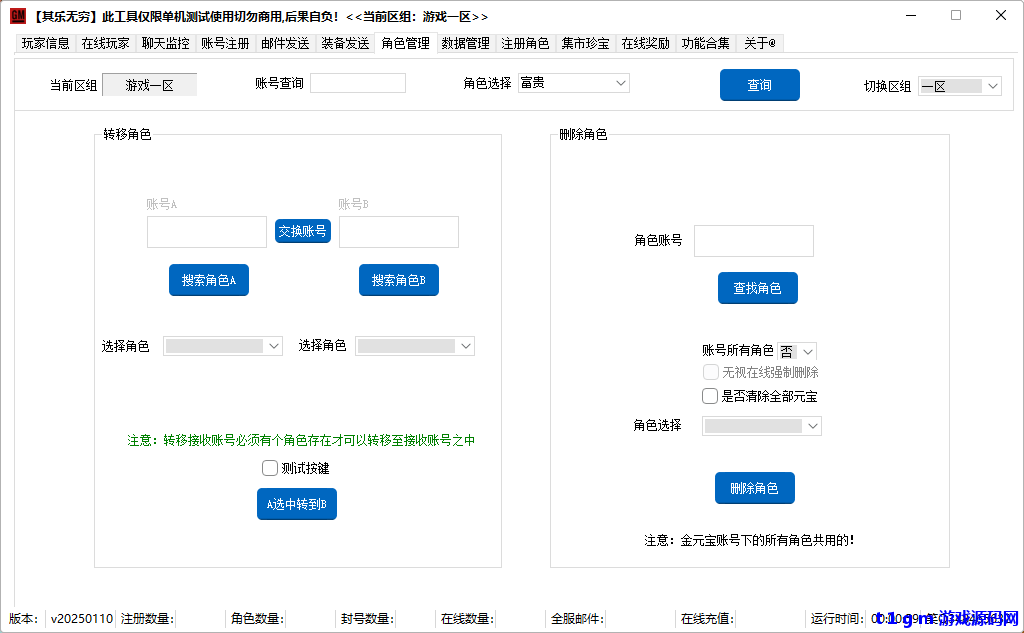Switch to the 数据管理 data management tab
1024x633 pixels.
[465, 43]
